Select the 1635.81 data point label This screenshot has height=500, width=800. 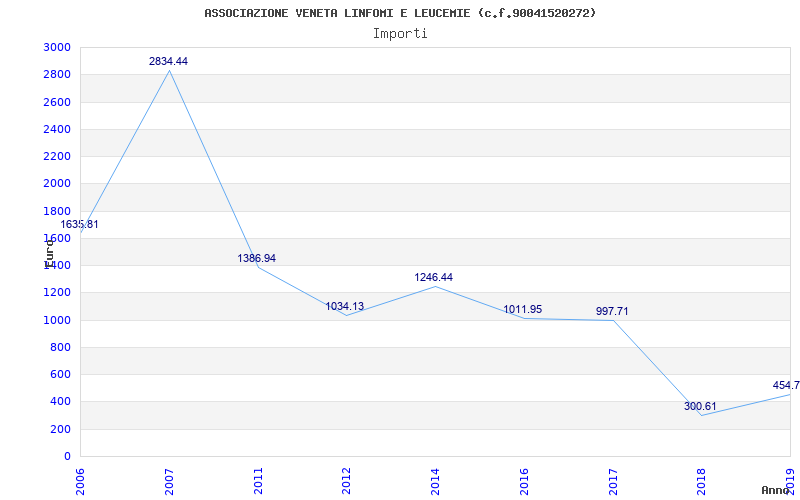click(79, 225)
